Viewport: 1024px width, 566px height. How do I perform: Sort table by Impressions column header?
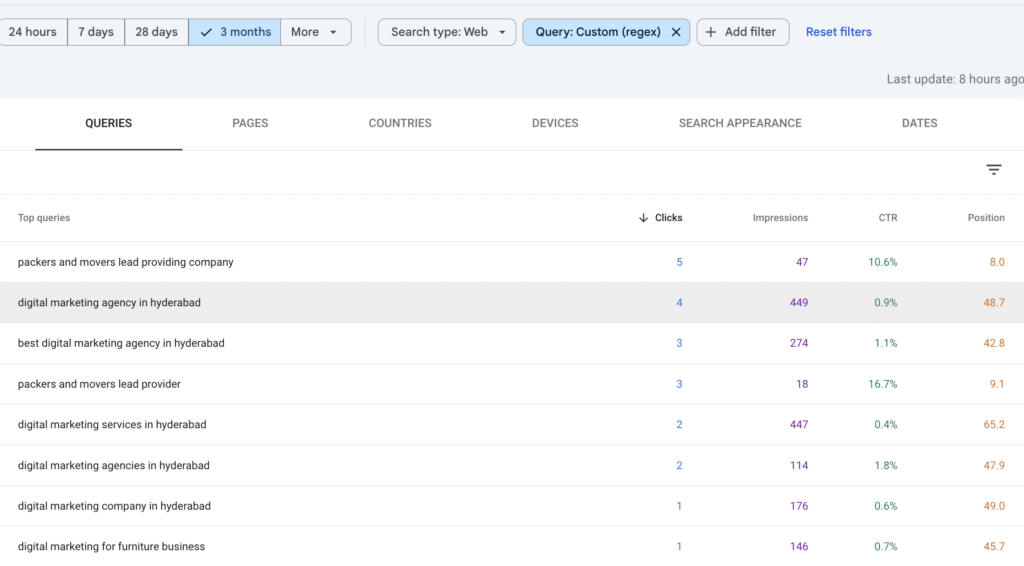pyautogui.click(x=780, y=218)
